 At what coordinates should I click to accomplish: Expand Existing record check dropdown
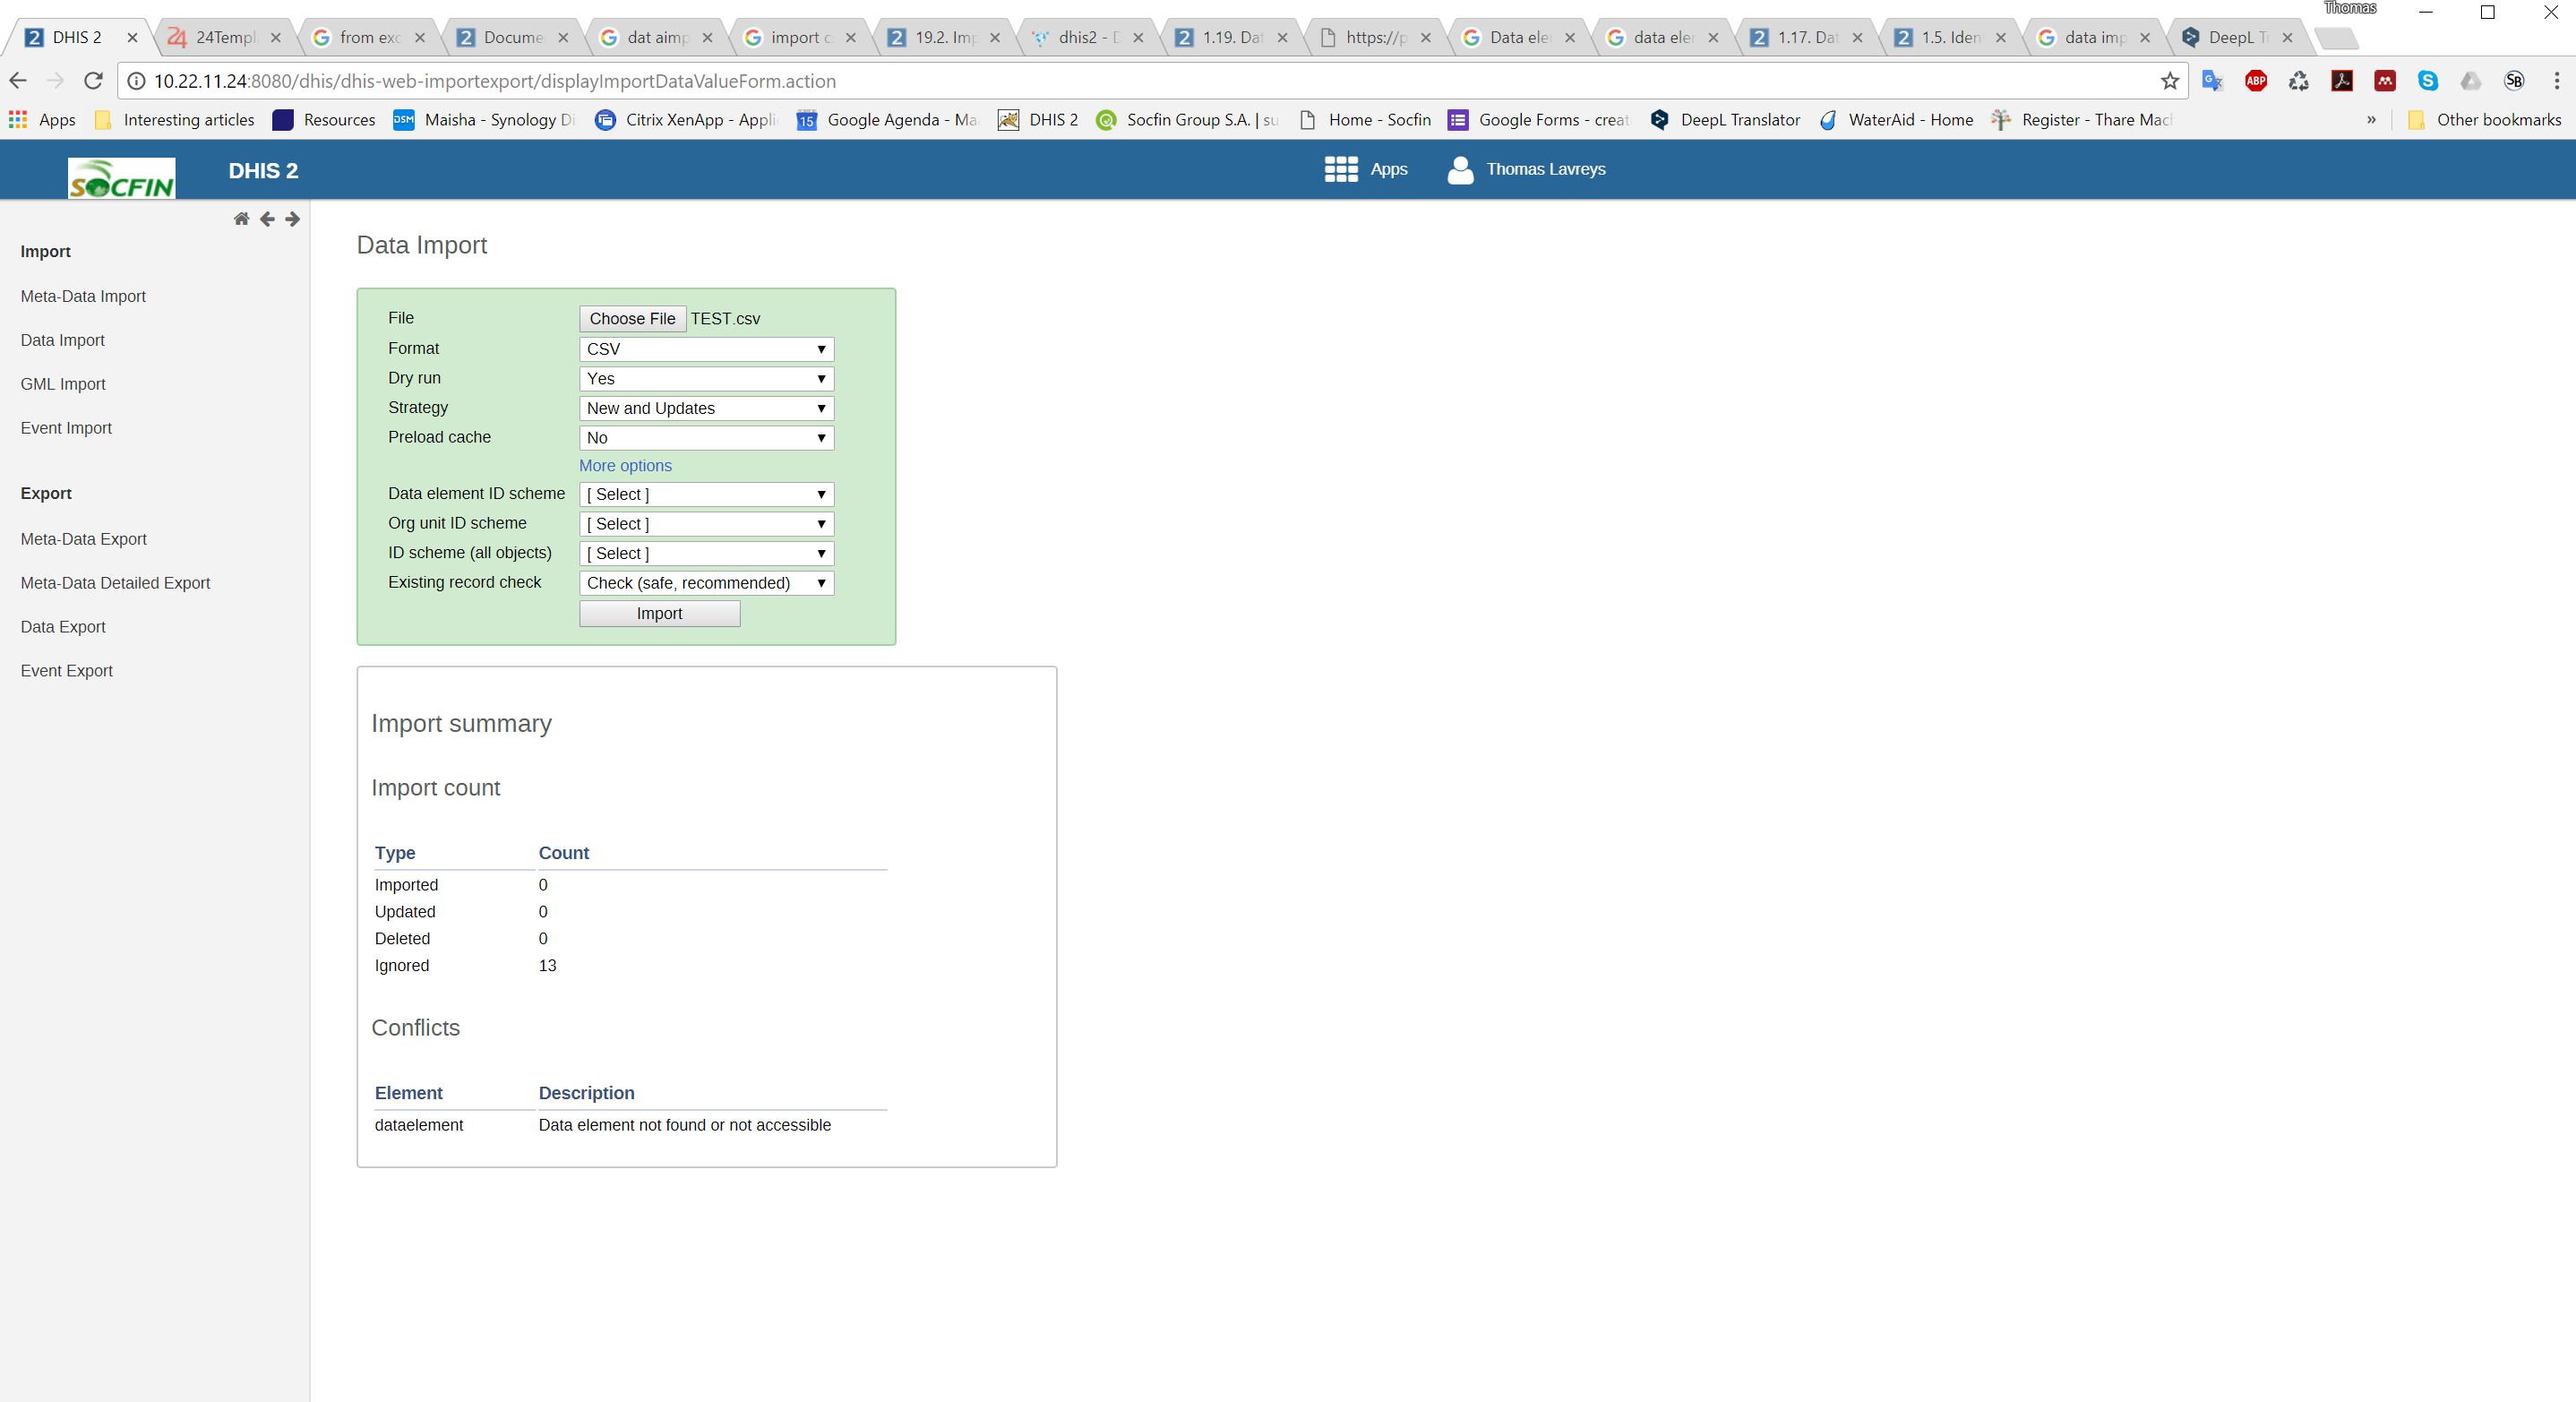click(706, 583)
